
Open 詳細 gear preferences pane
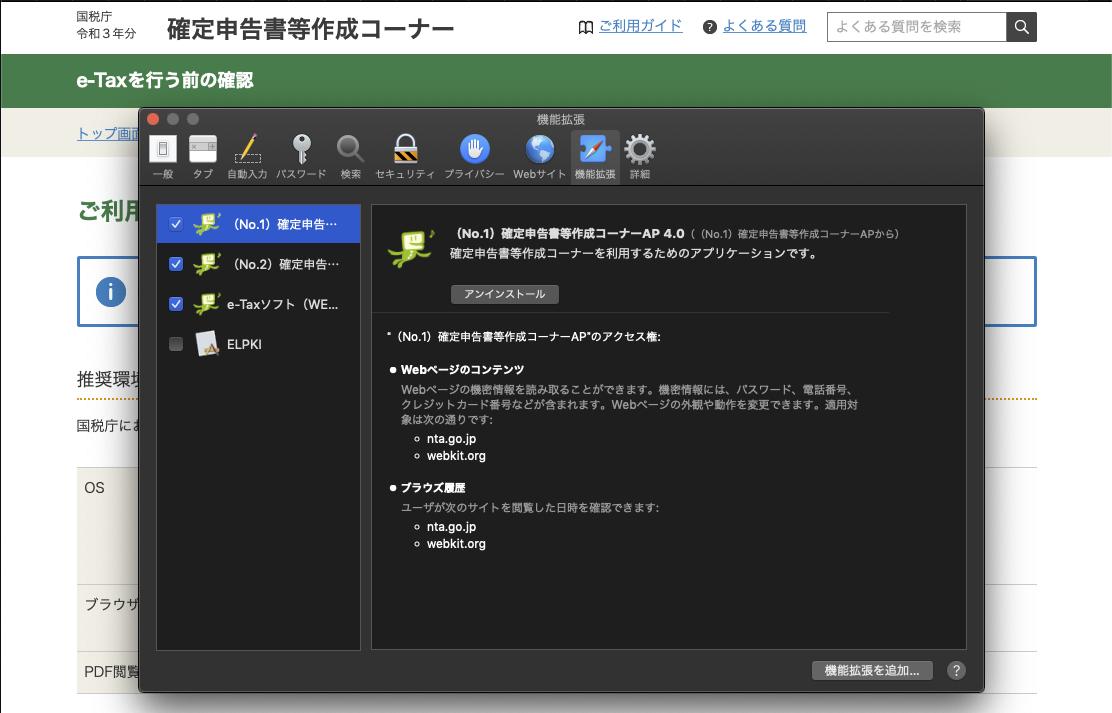click(x=640, y=156)
